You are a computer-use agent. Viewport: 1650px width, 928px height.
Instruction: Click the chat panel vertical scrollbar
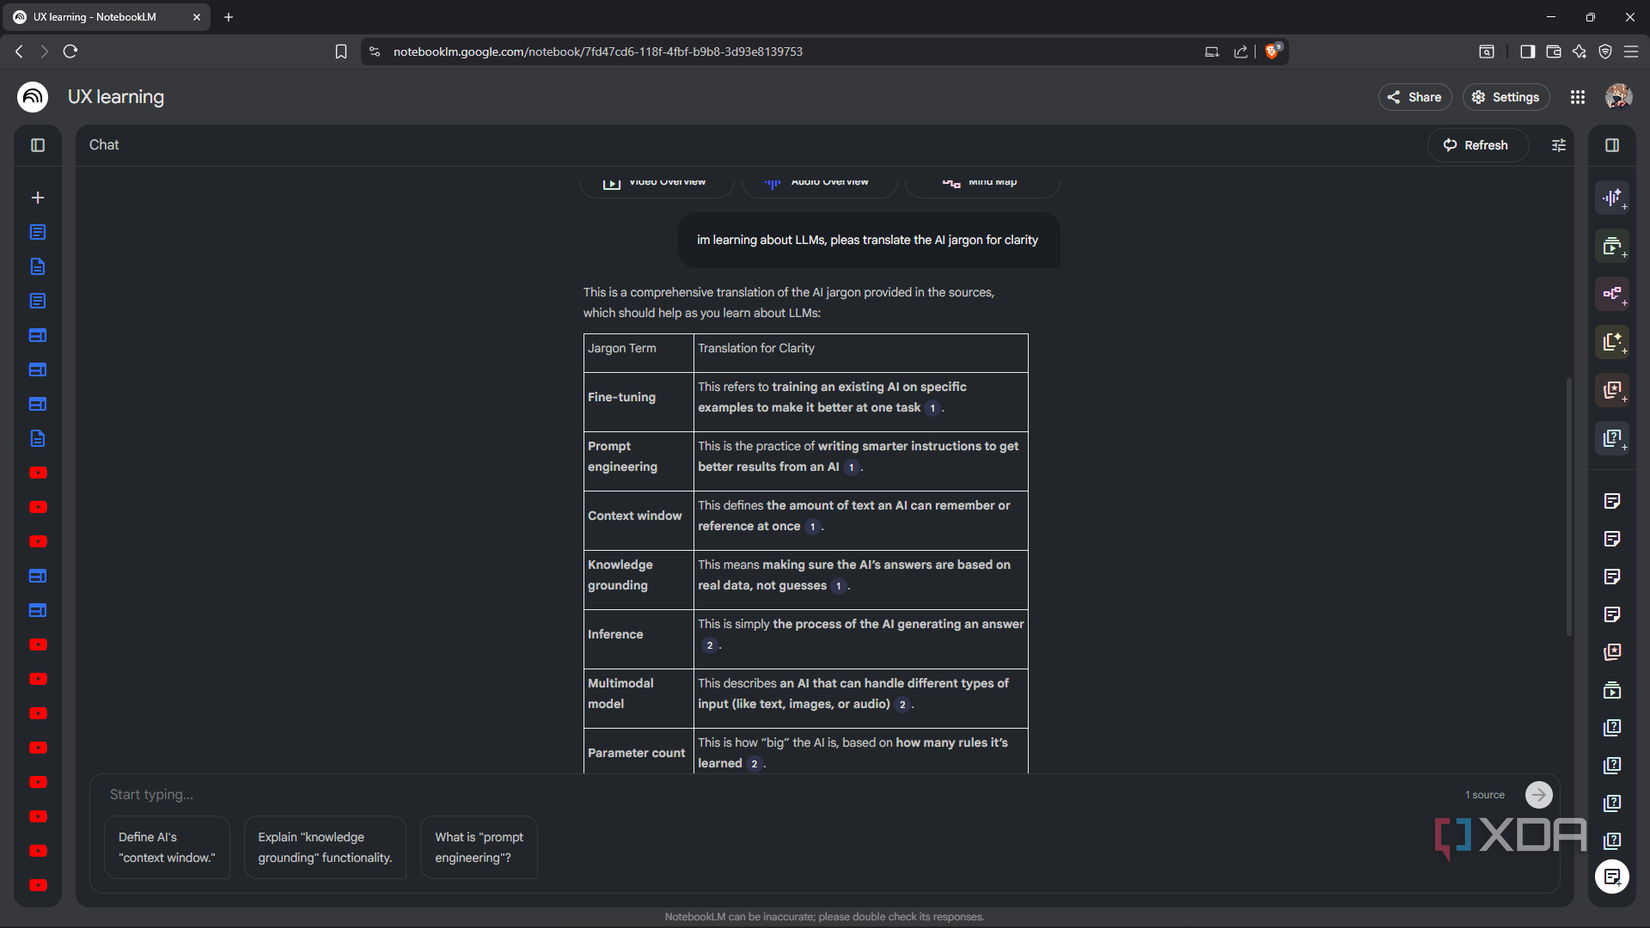1568,505
